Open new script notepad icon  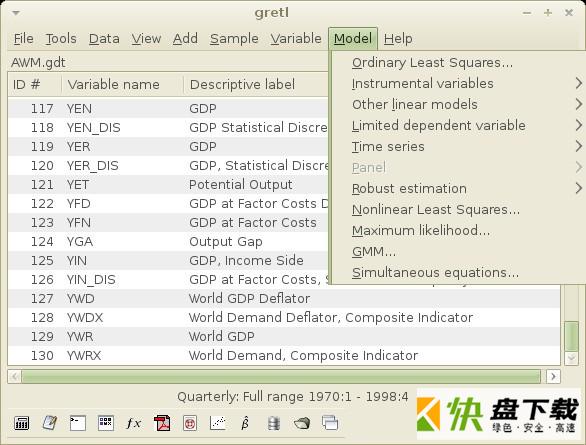point(50,423)
